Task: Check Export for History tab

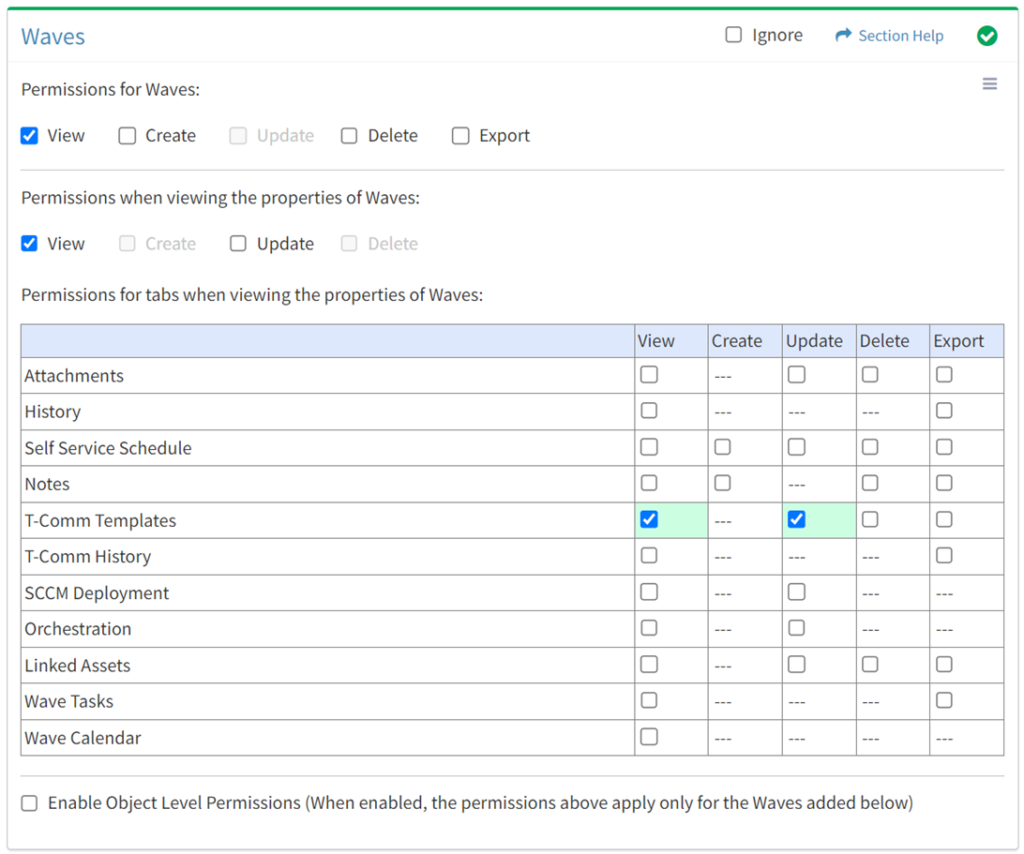Action: pyautogui.click(x=944, y=411)
